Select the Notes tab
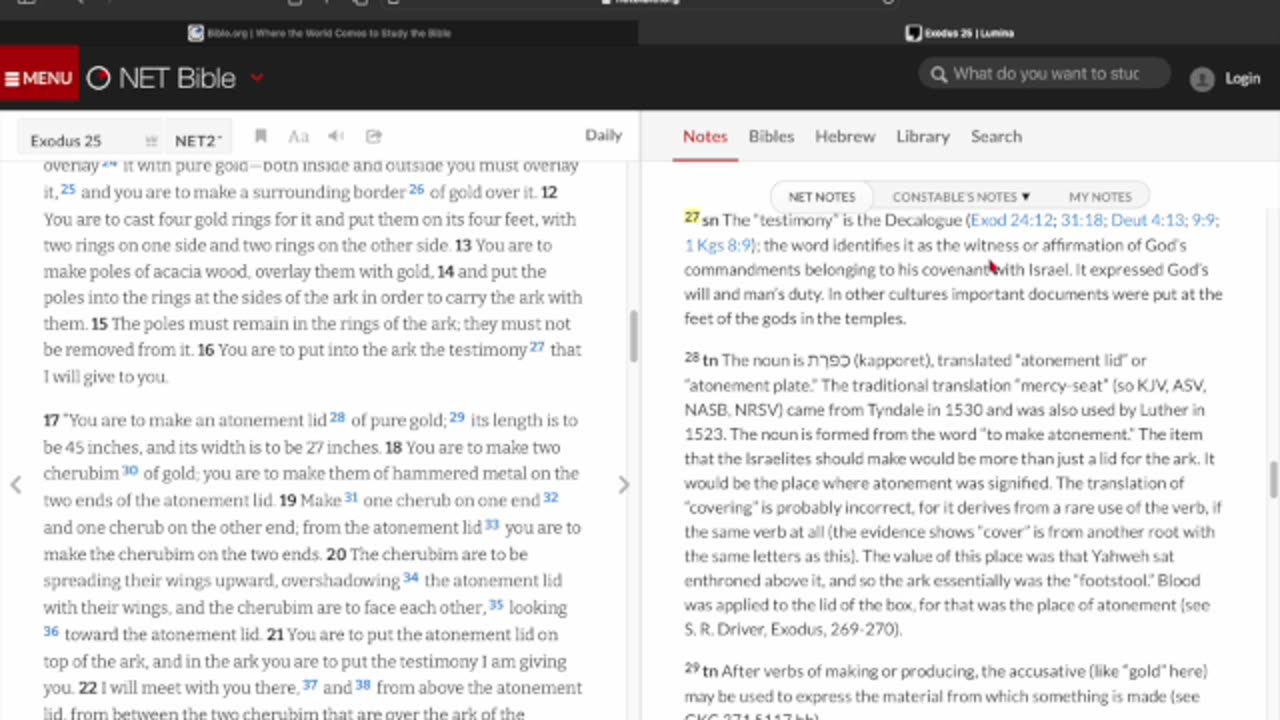This screenshot has height=720, width=1280. (705, 136)
